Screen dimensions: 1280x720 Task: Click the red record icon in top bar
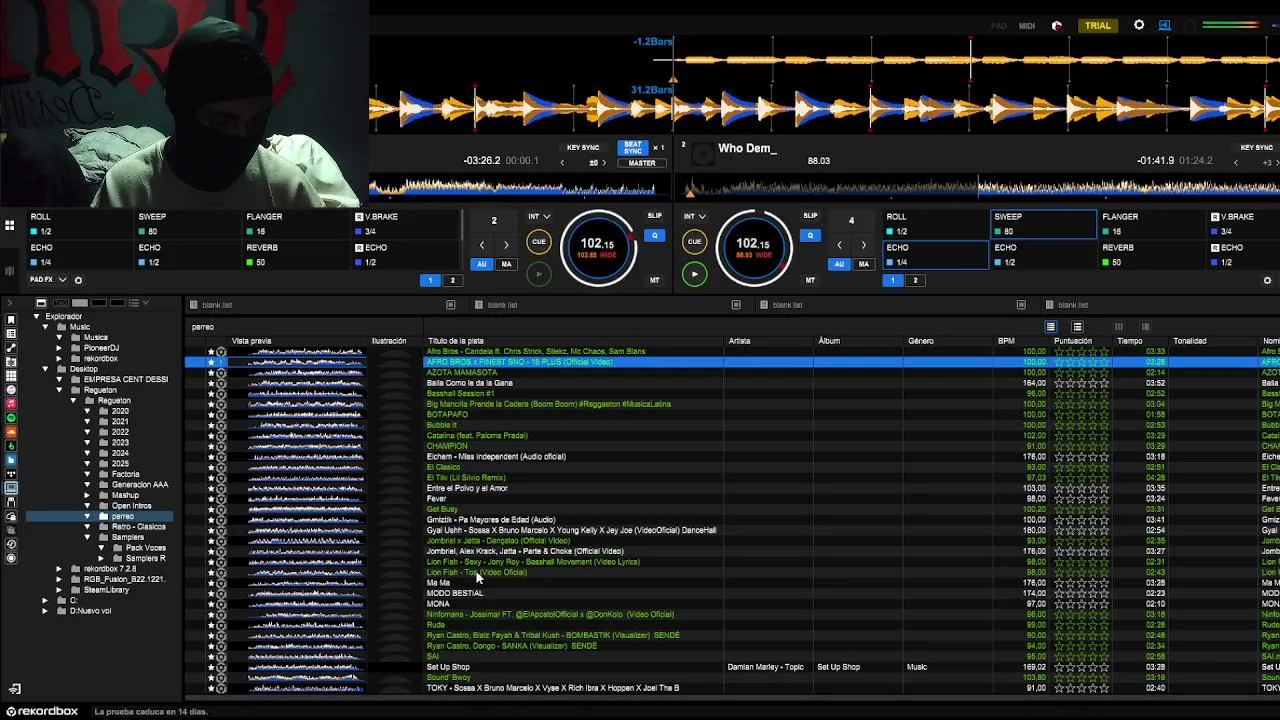[x=1057, y=26]
